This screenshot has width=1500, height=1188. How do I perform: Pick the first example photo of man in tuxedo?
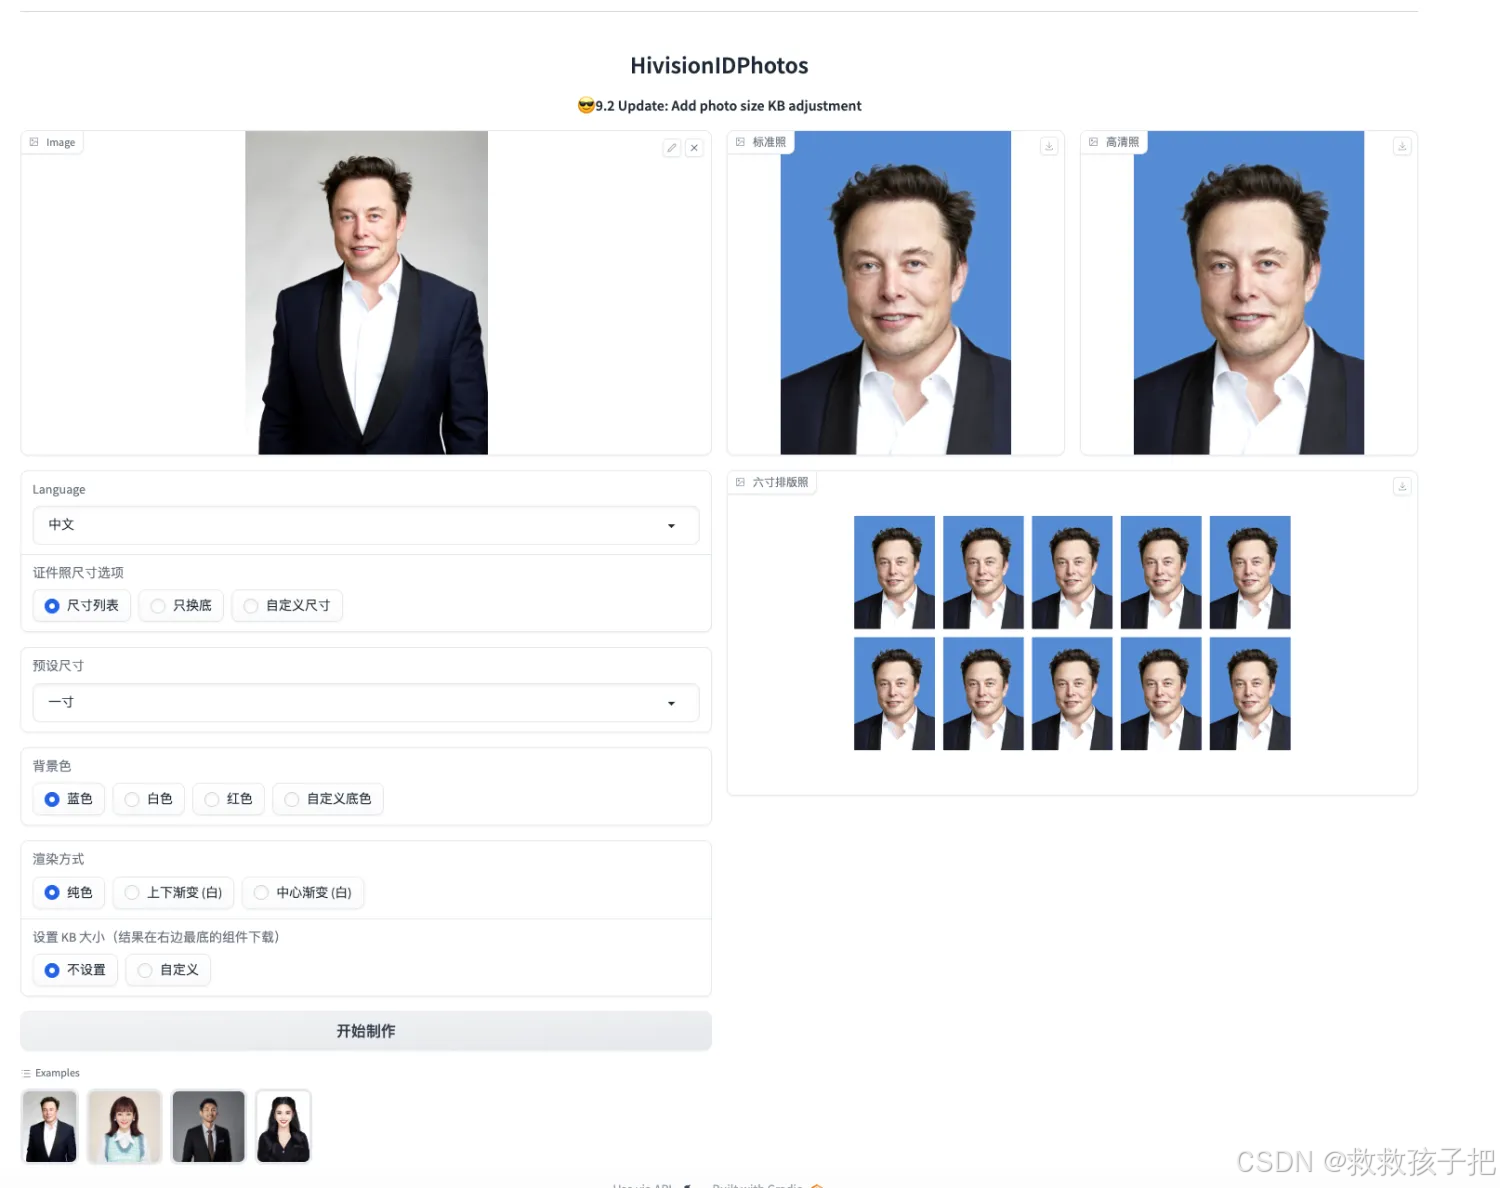tap(50, 1127)
